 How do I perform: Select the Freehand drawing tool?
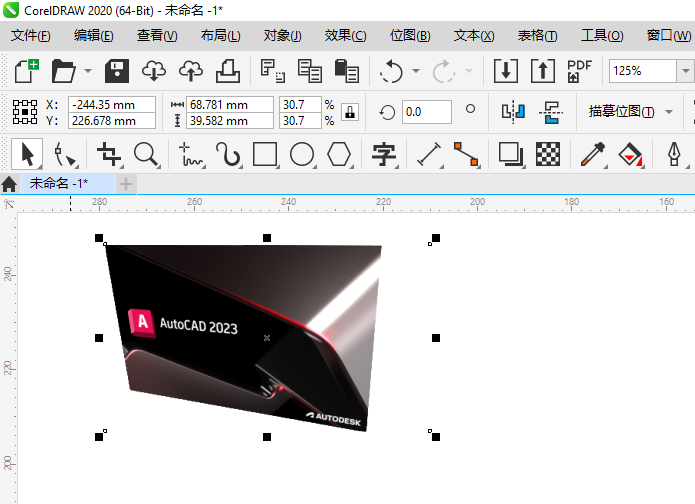pos(191,154)
